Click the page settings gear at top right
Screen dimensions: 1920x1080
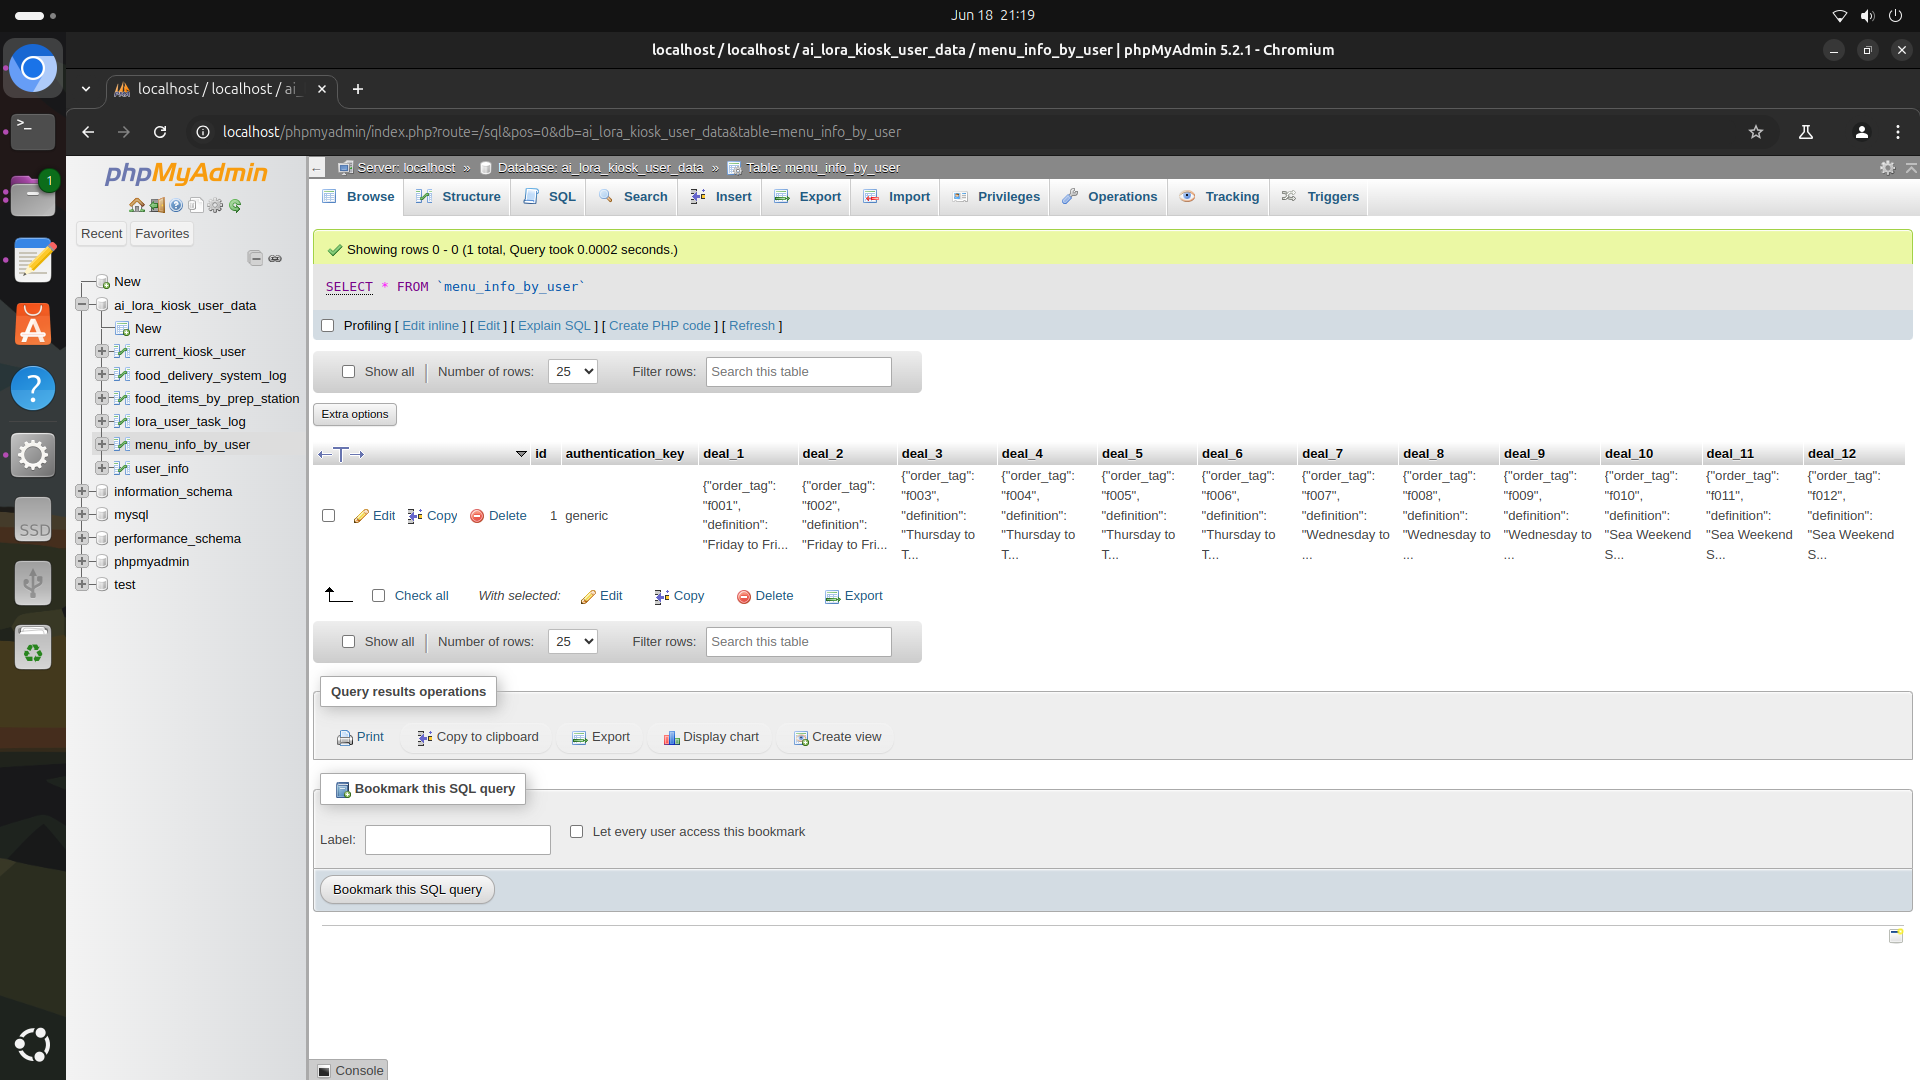pyautogui.click(x=1887, y=168)
